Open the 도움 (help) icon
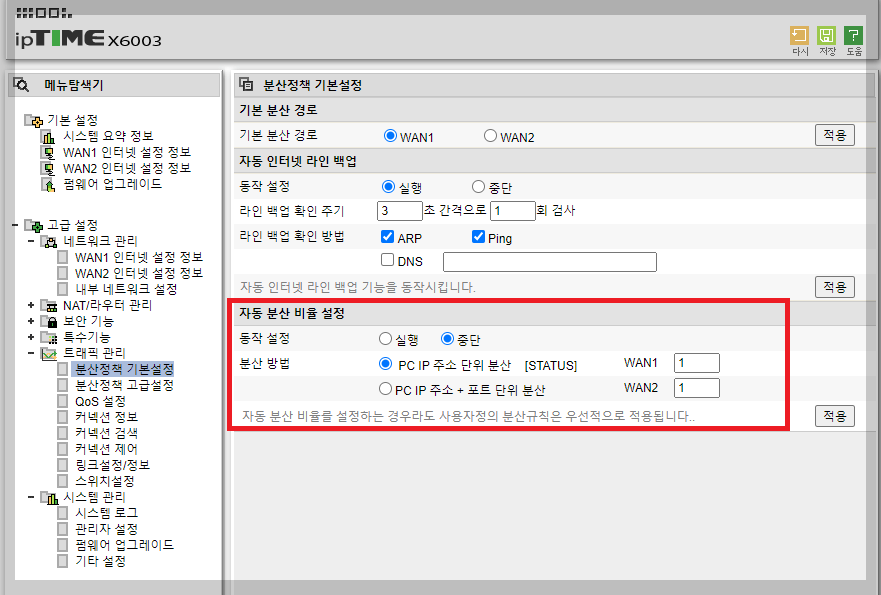 pos(853,35)
